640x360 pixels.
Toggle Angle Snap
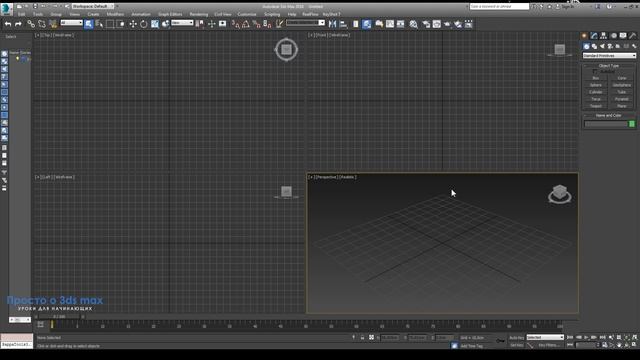(246, 24)
